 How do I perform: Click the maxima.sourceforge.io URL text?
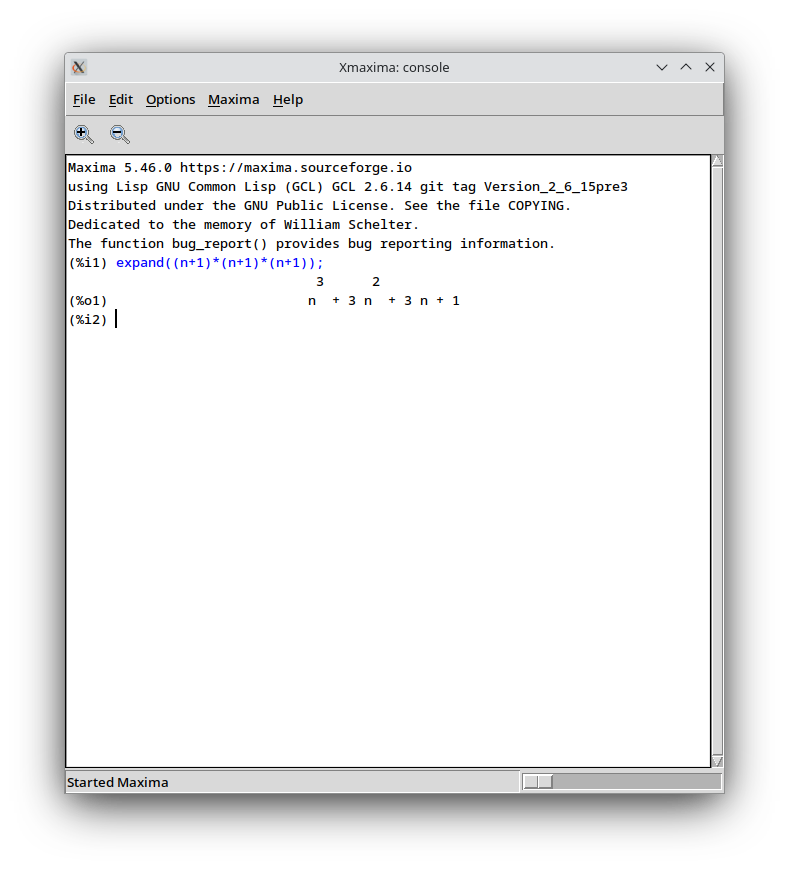tap(296, 168)
